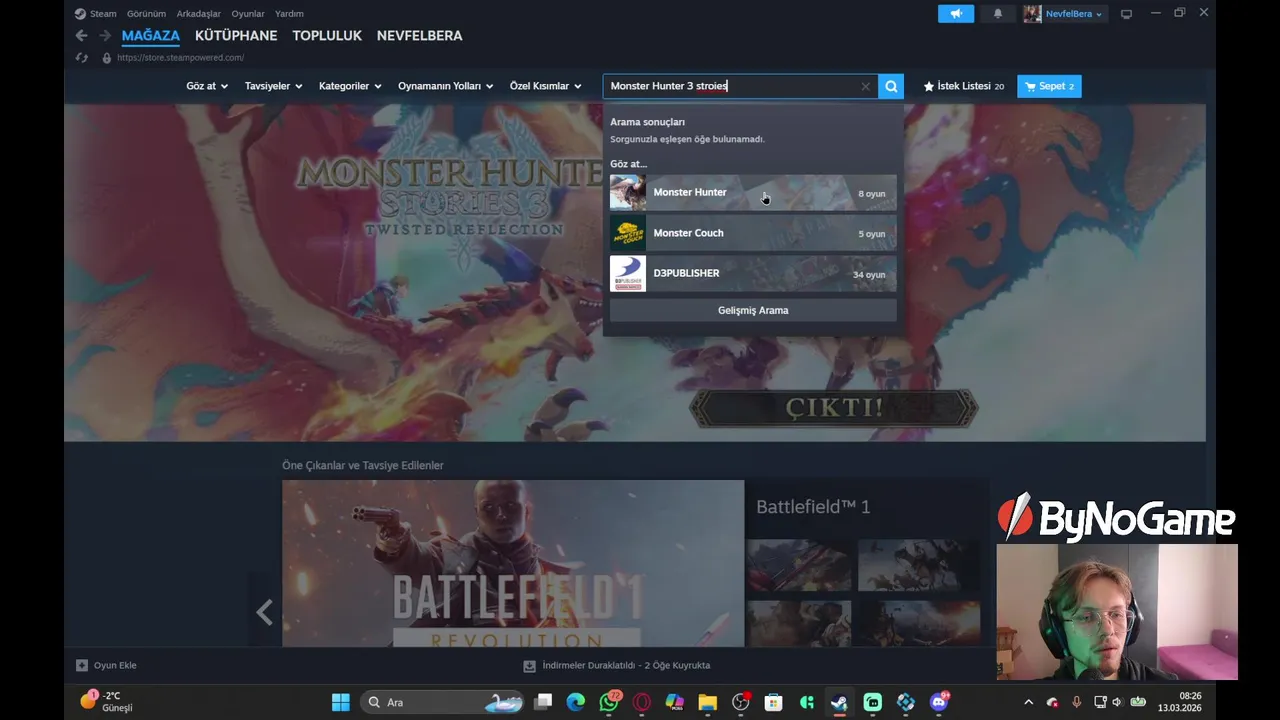Open the Steam menu

95,14
